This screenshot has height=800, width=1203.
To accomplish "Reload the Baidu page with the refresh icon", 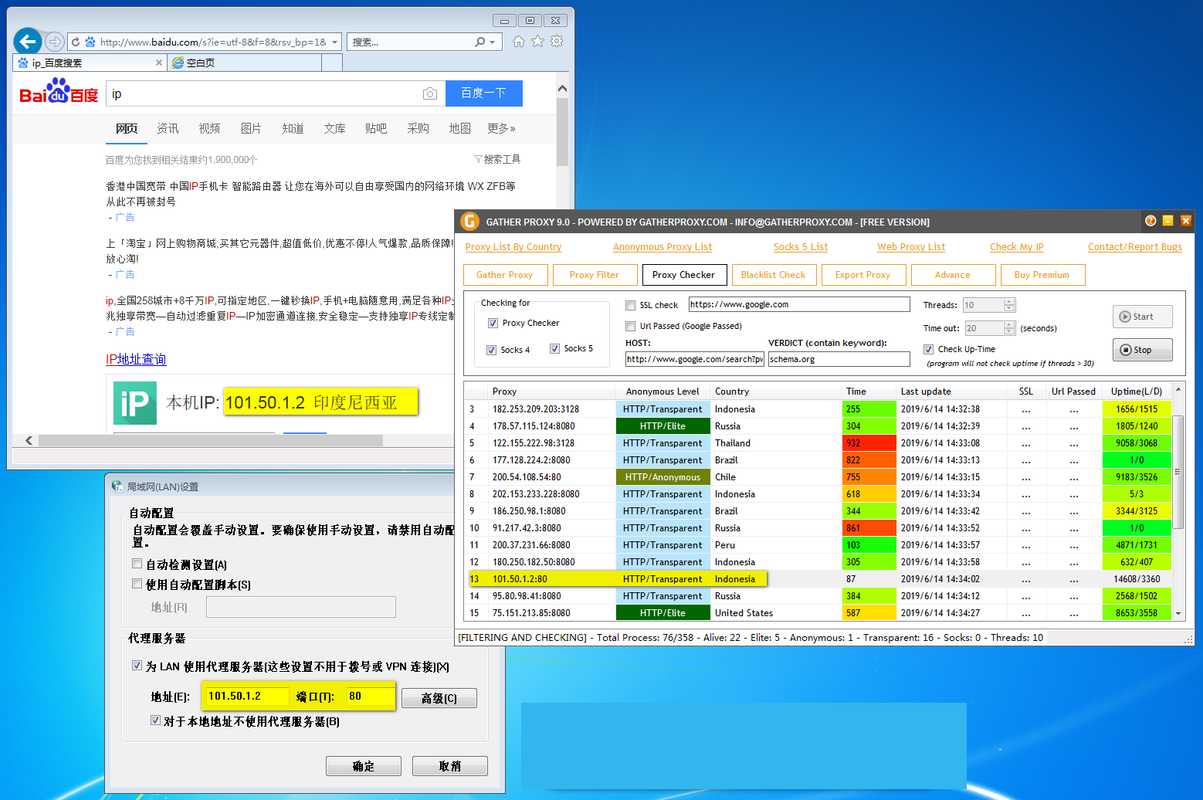I will pyautogui.click(x=73, y=42).
